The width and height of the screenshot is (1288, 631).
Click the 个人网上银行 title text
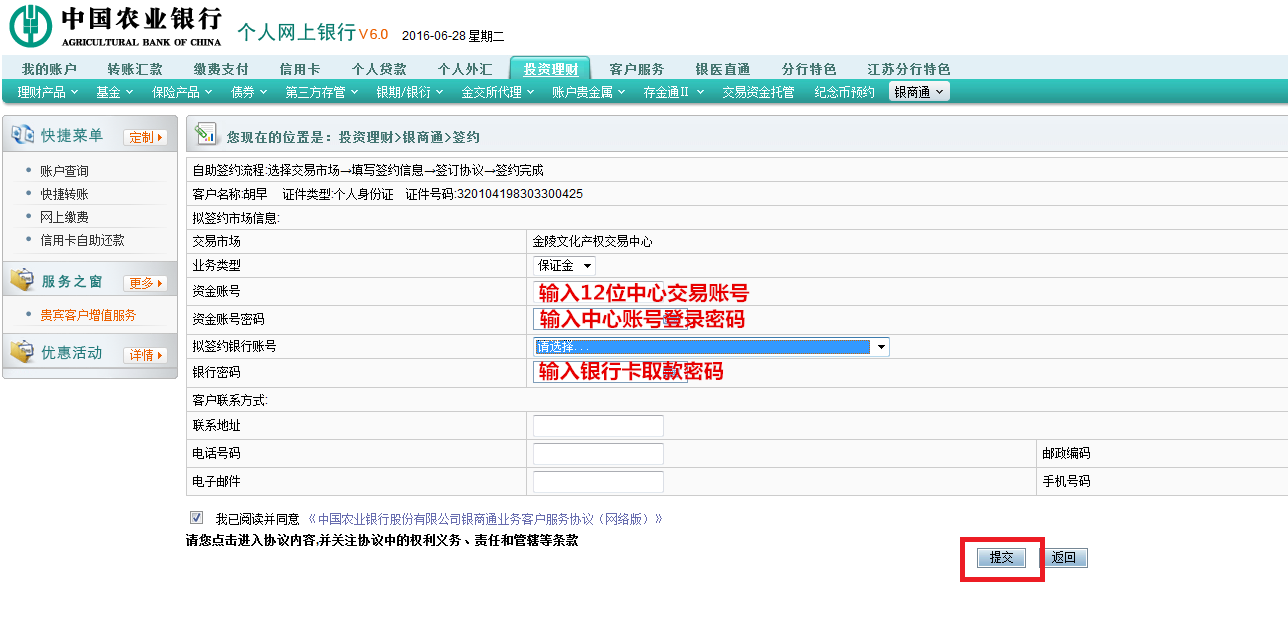point(296,32)
